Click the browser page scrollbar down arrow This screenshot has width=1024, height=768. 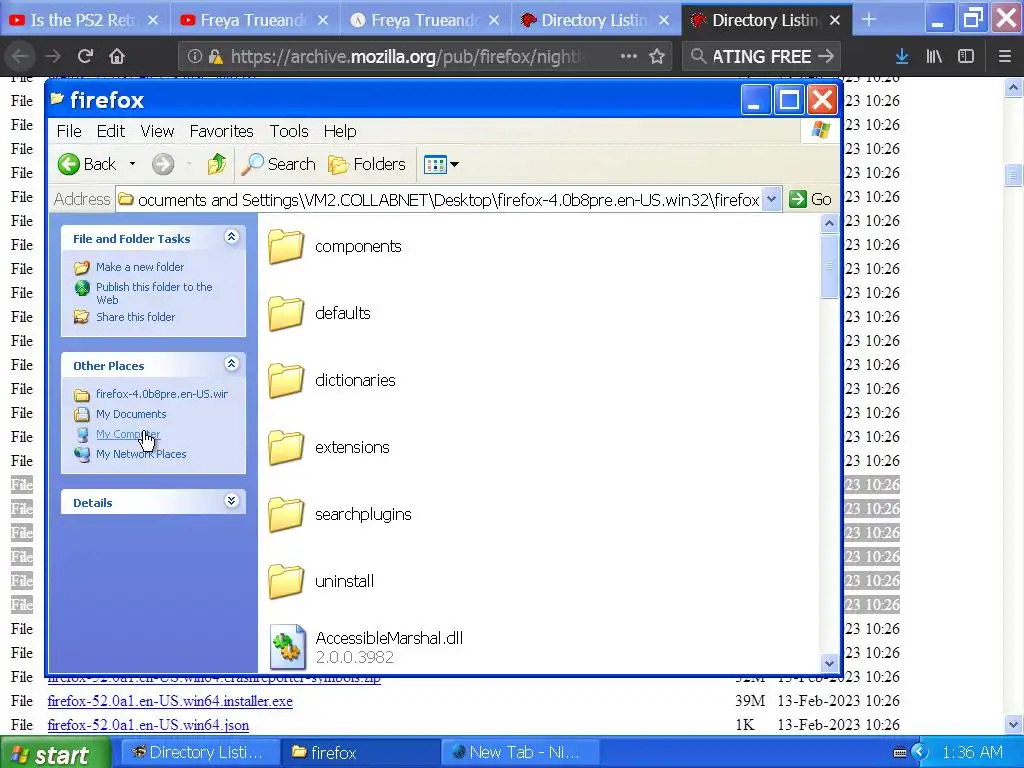(1013, 724)
